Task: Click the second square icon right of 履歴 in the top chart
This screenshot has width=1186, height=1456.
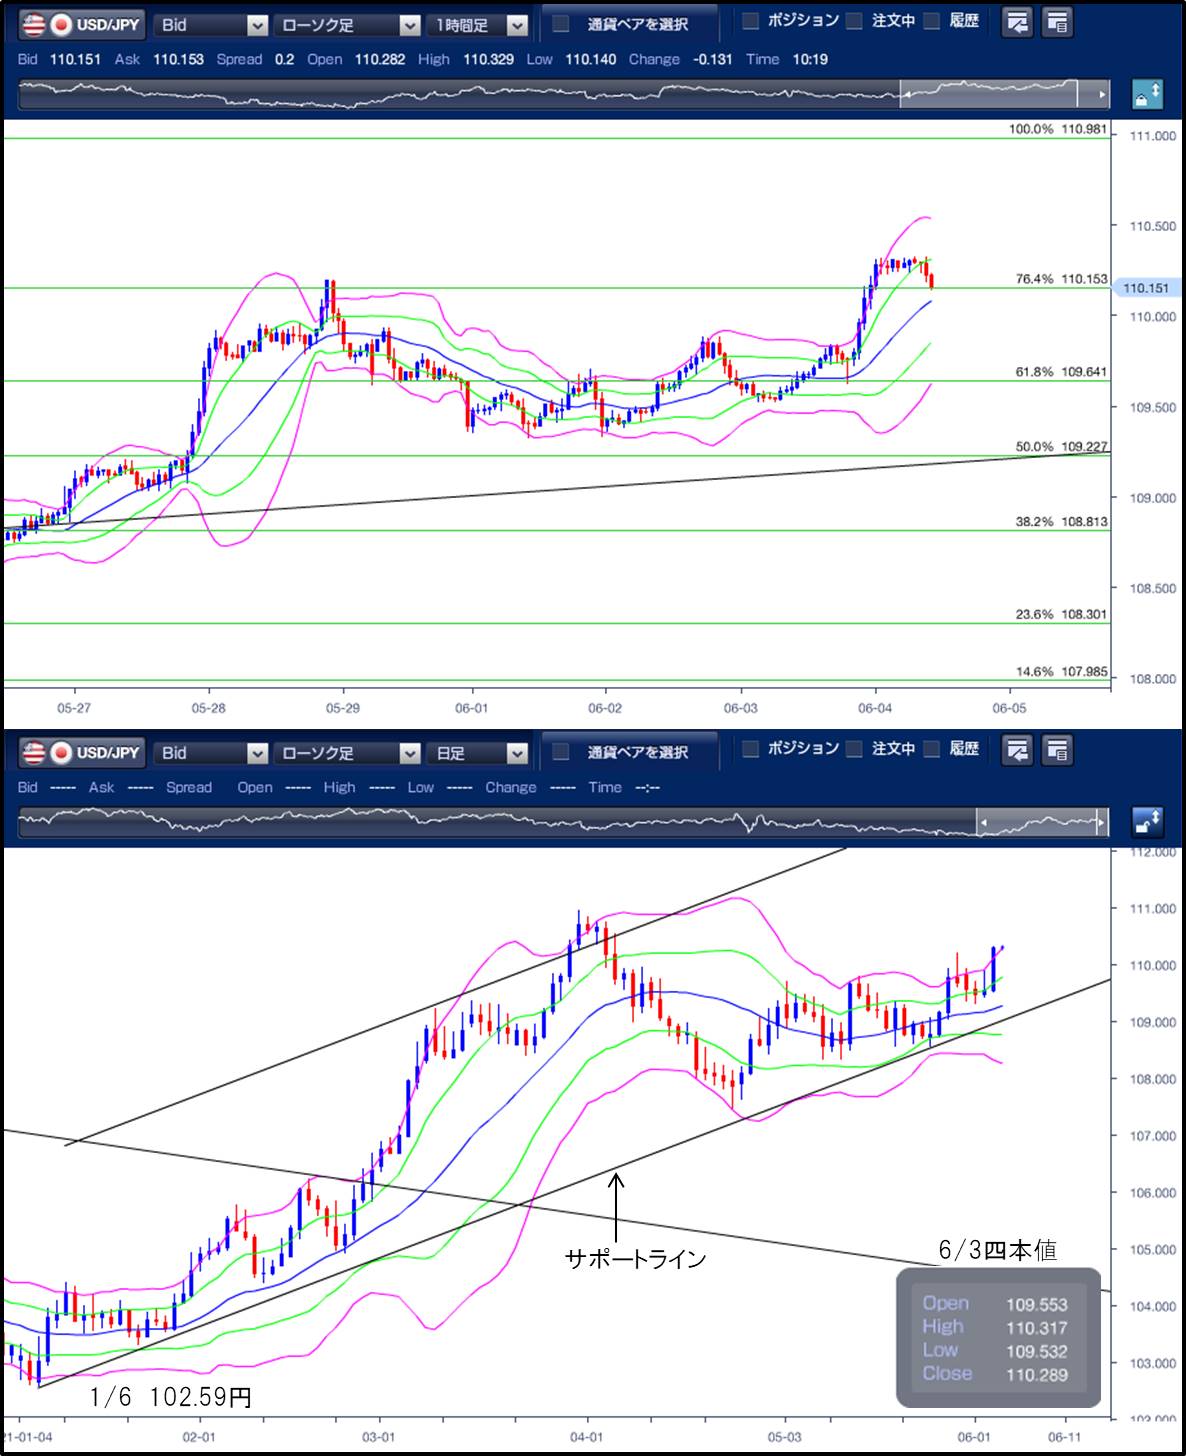Action: click(x=1057, y=23)
